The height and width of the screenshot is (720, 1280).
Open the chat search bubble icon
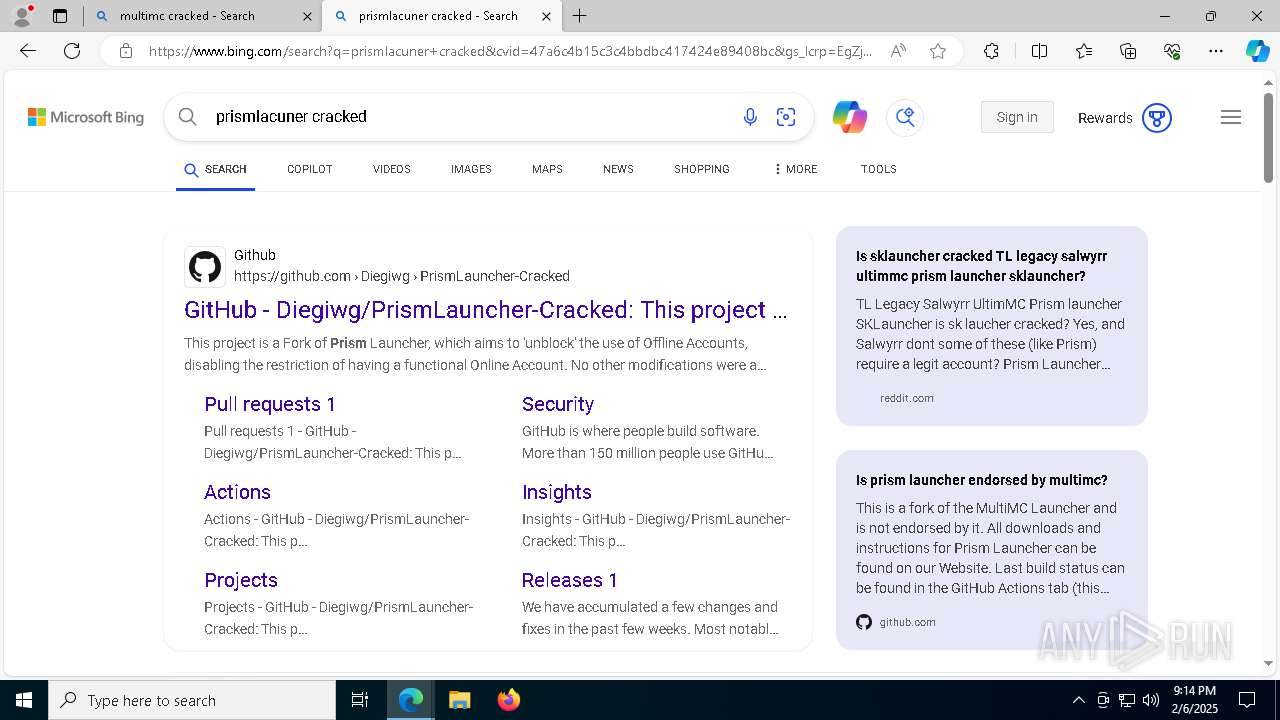click(905, 117)
